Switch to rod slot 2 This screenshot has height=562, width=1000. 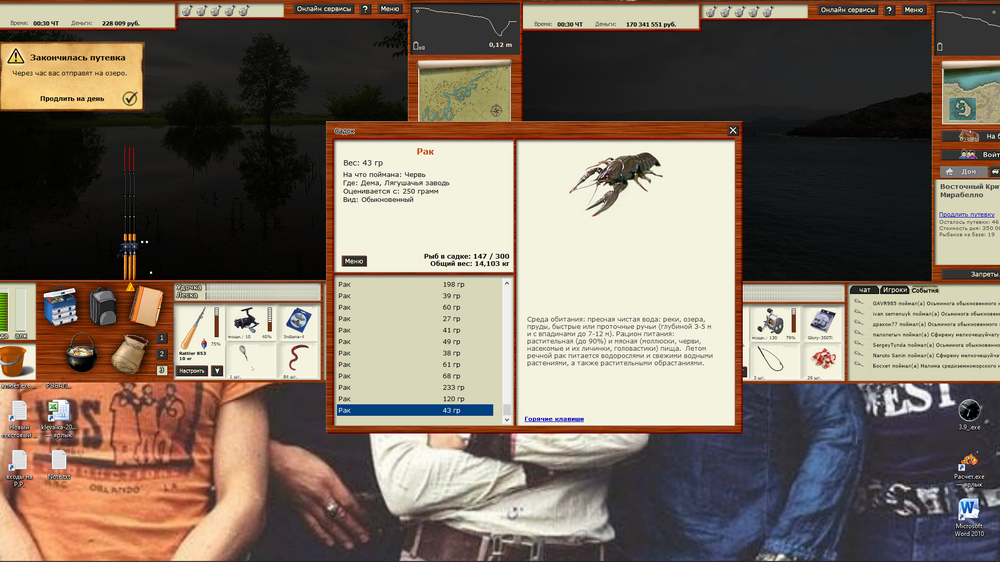click(x=161, y=354)
